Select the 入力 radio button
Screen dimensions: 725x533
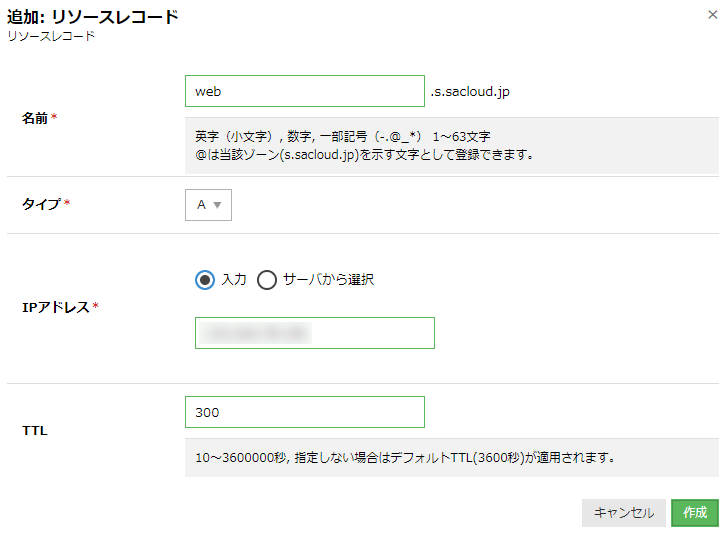pos(205,280)
